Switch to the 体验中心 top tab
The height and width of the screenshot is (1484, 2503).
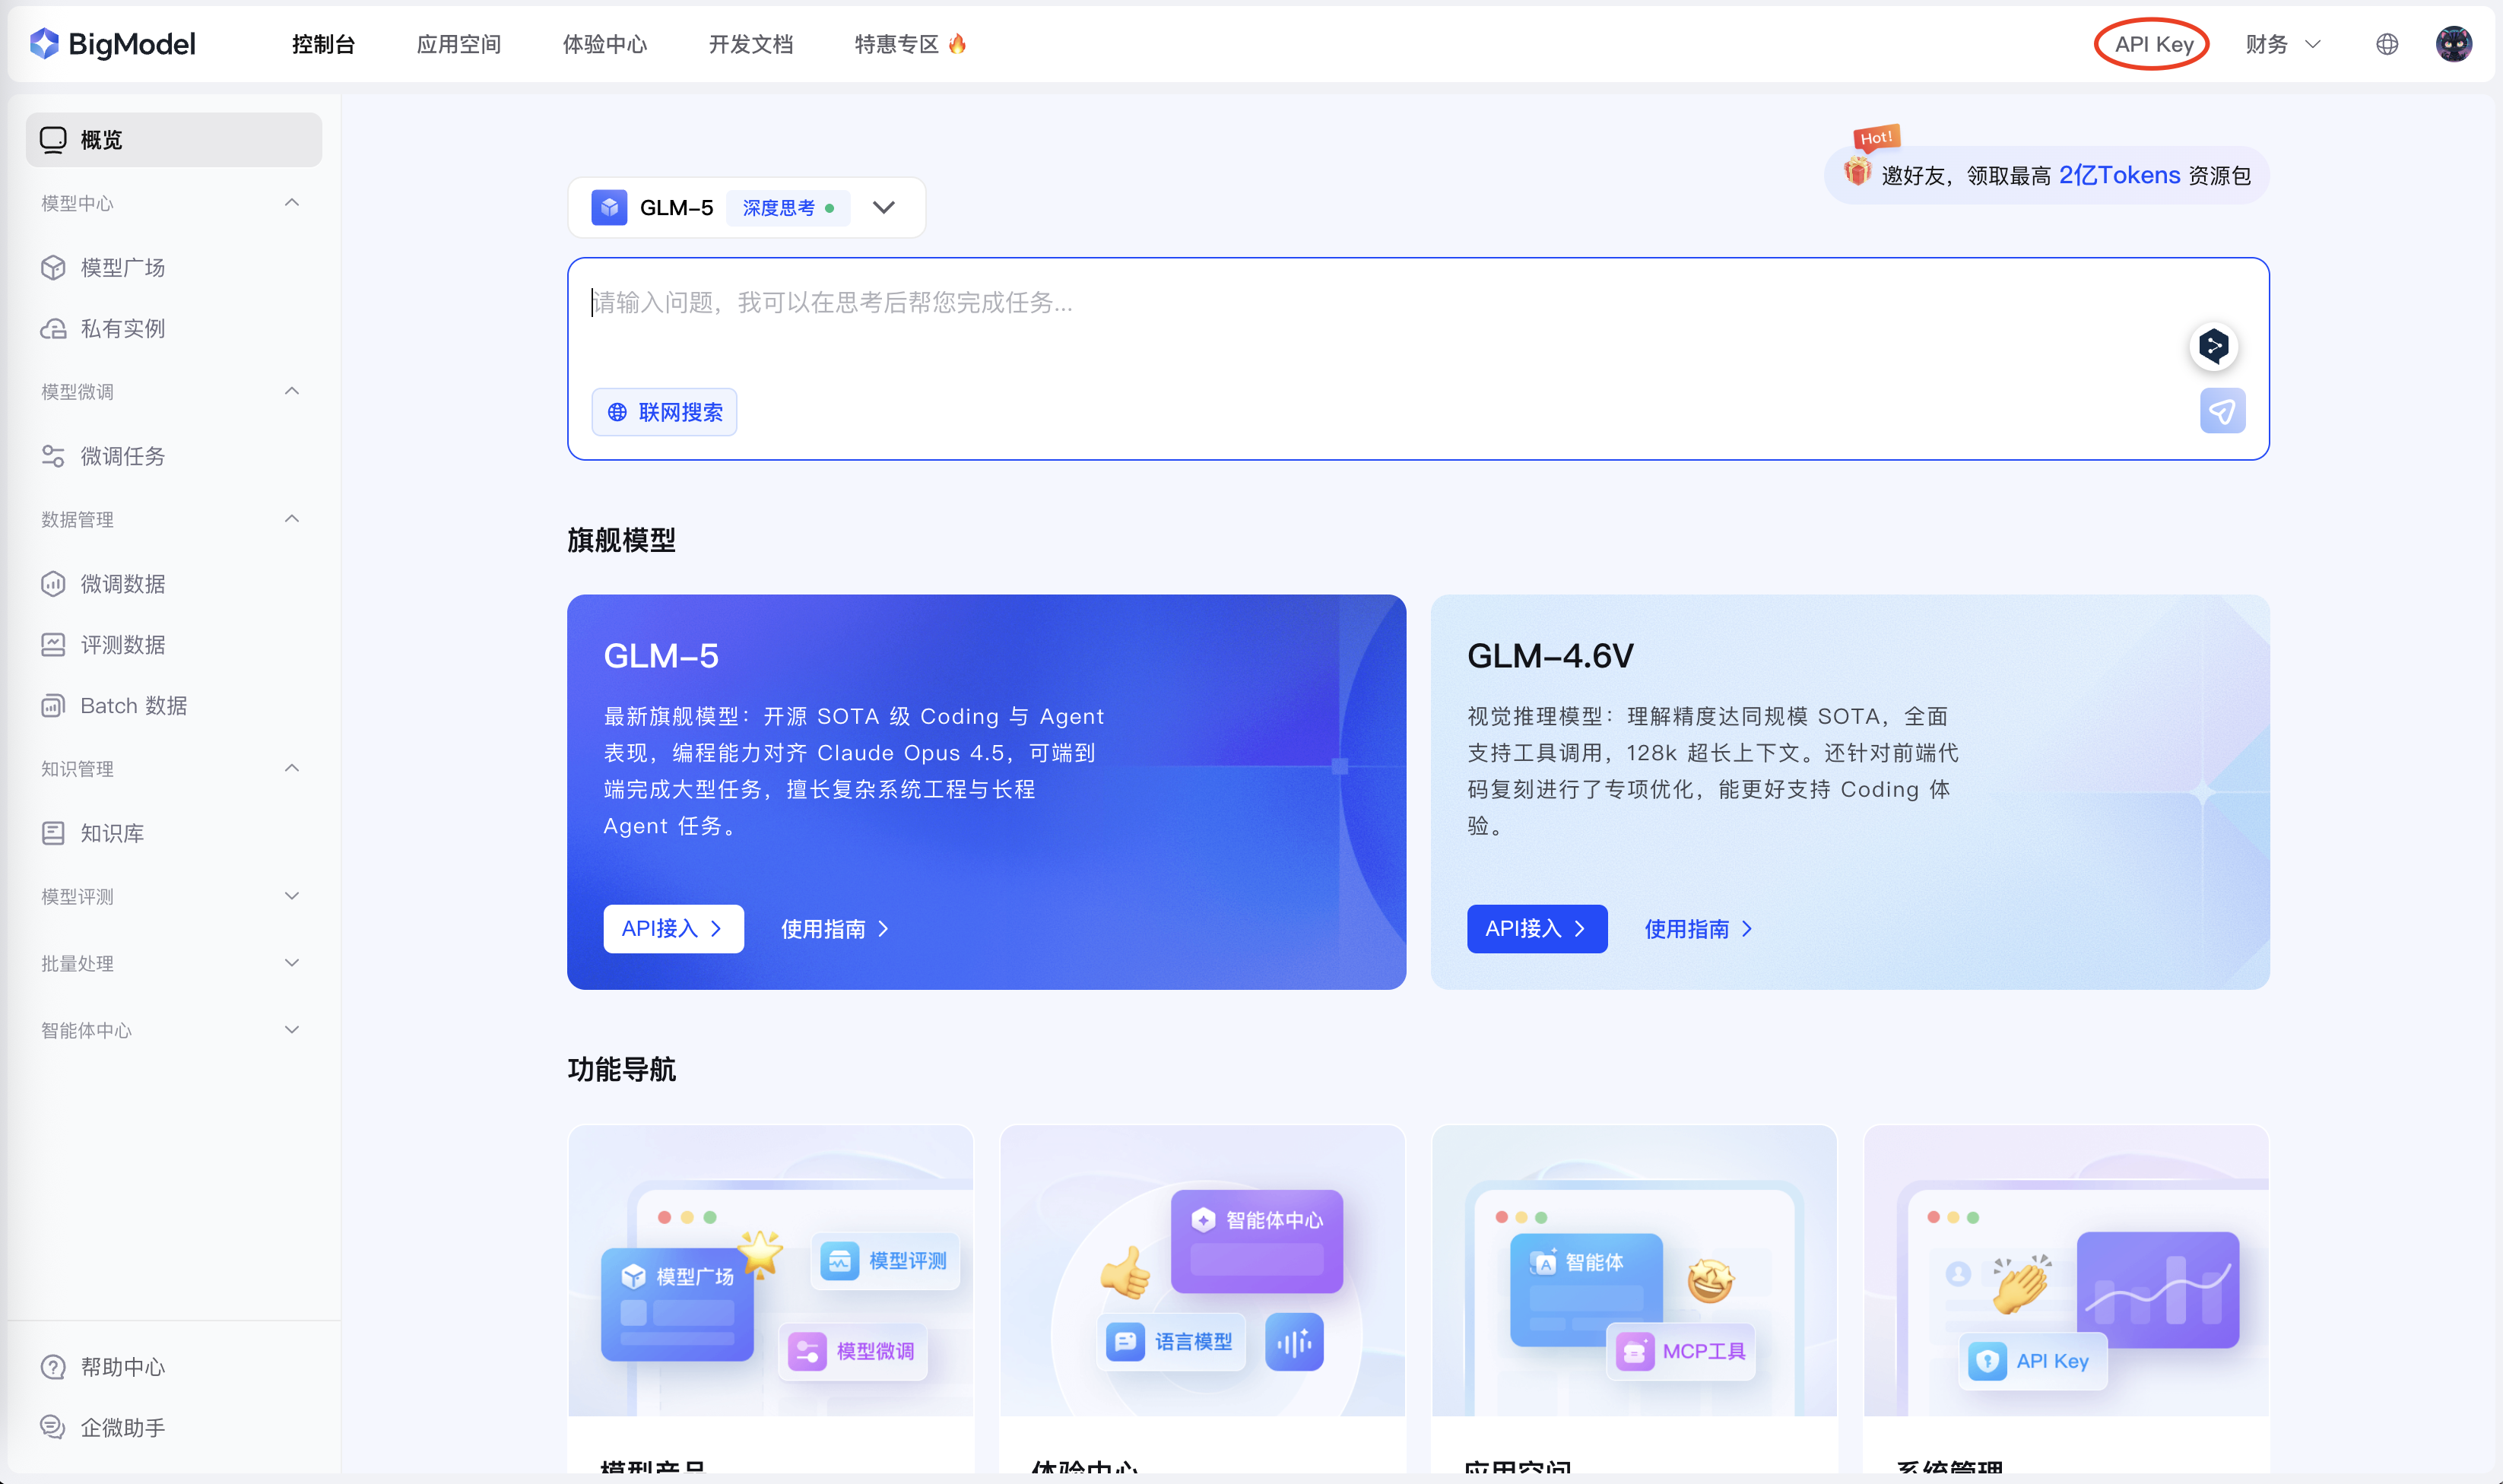click(x=604, y=44)
